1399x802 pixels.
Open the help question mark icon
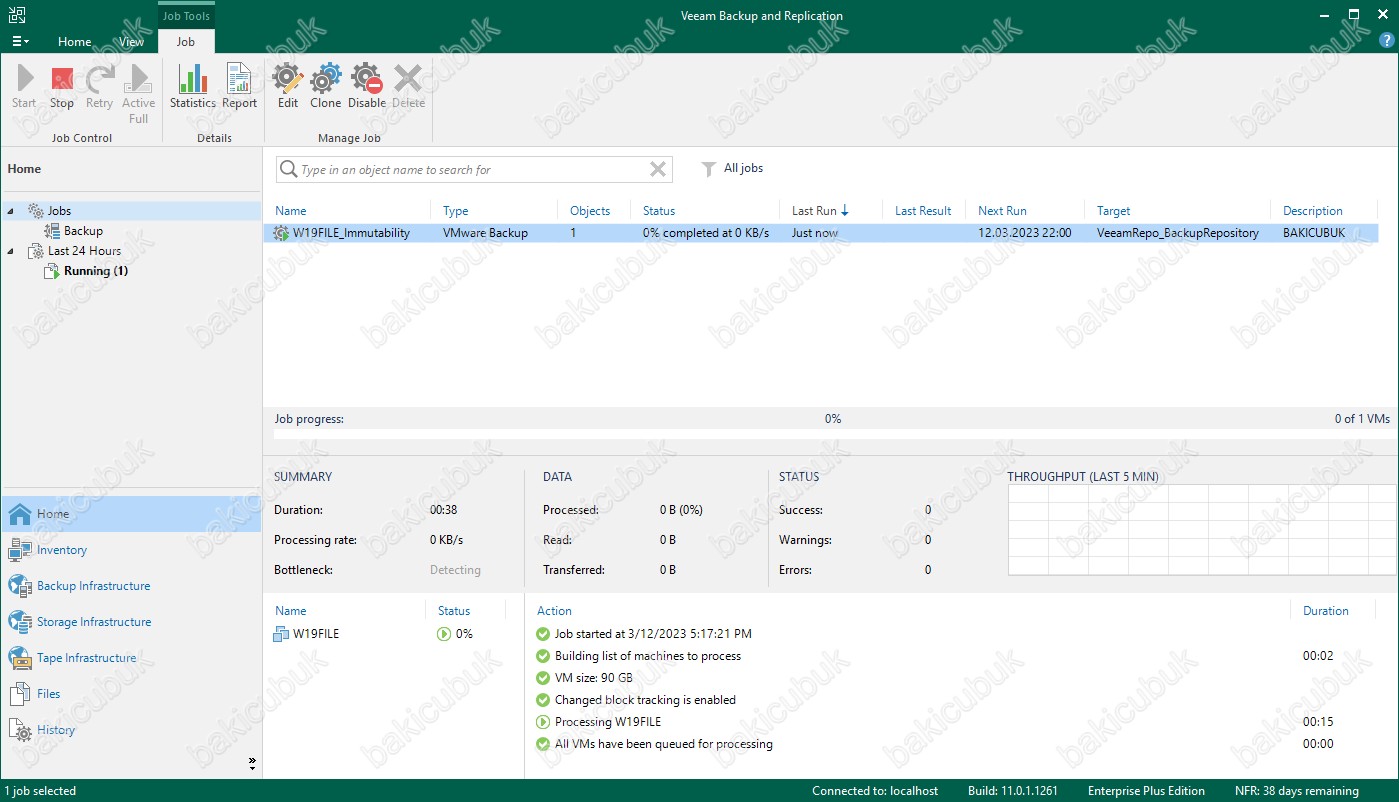click(1386, 41)
